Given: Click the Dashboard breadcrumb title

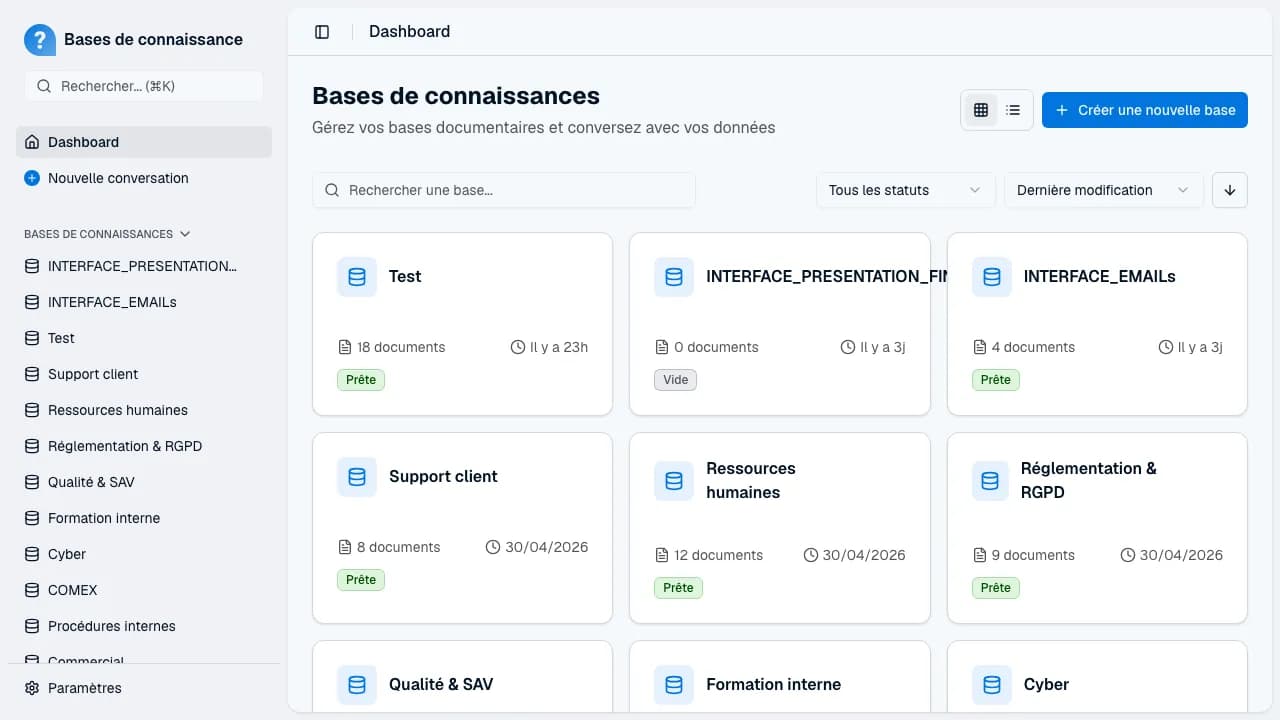Looking at the screenshot, I should [409, 32].
